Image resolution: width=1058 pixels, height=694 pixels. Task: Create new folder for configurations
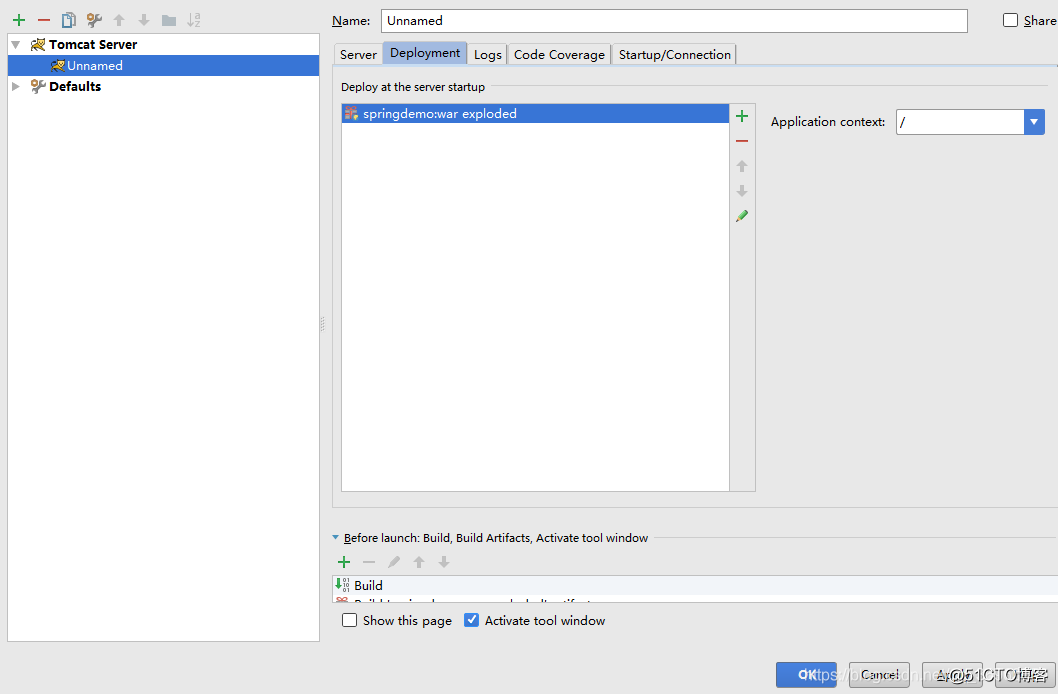pyautogui.click(x=169, y=20)
